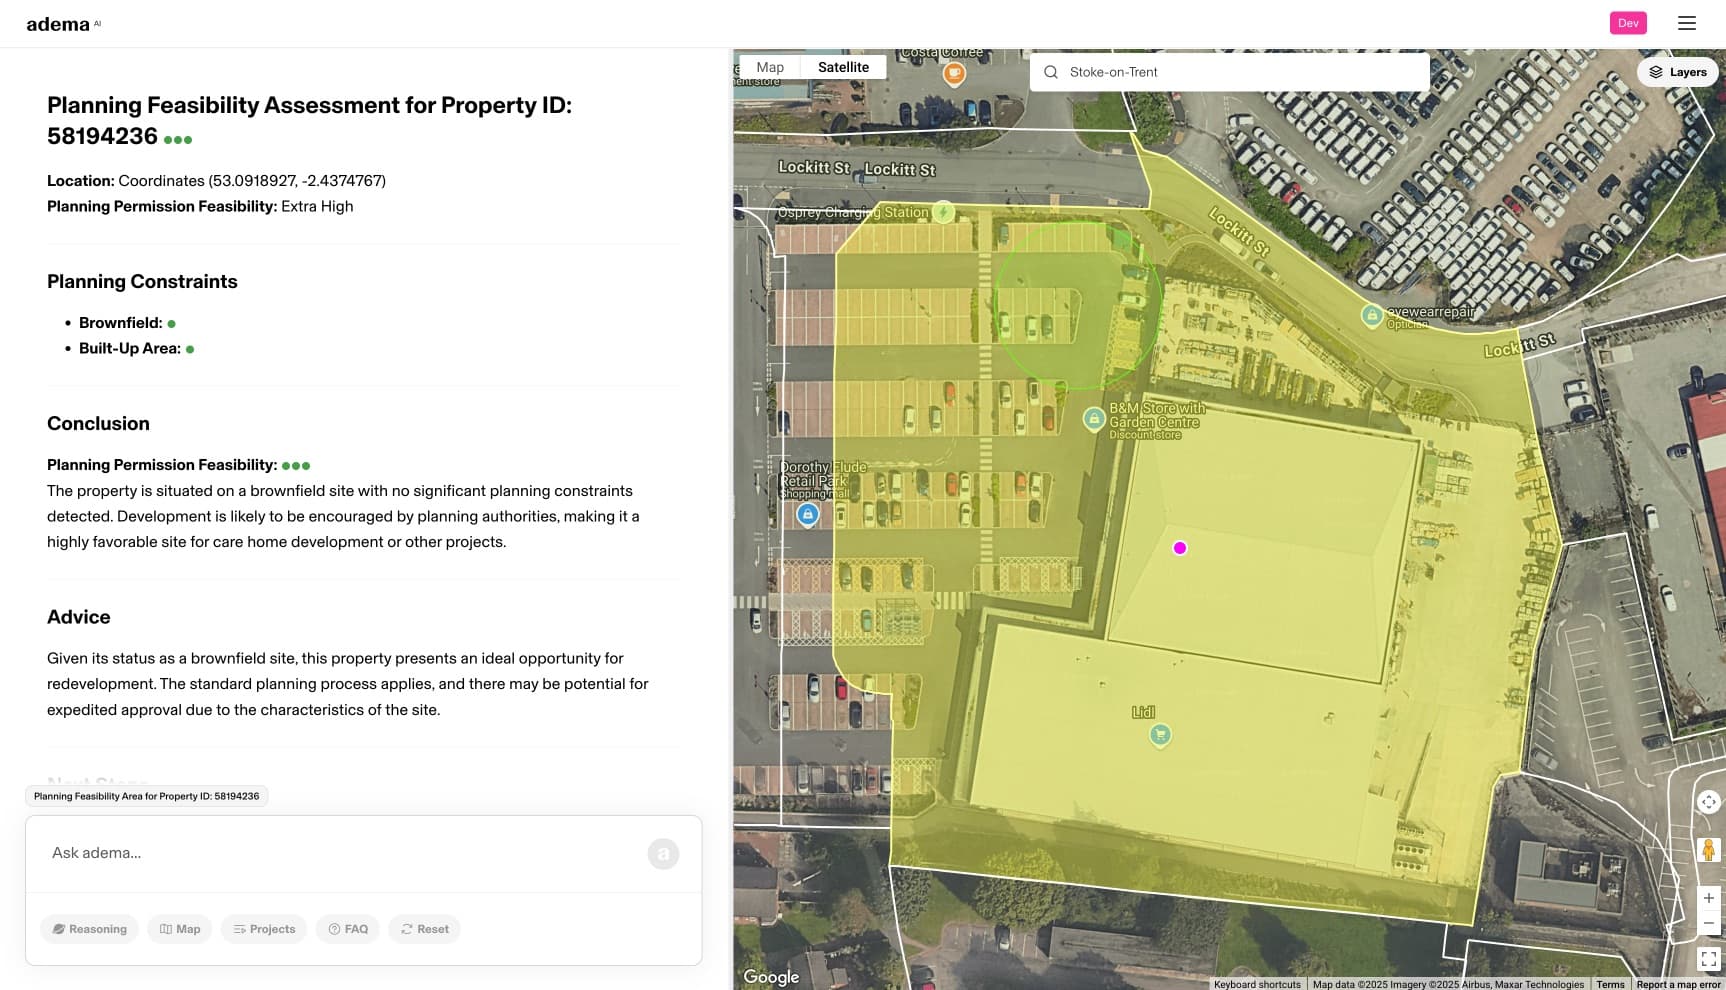Open Keyboard shortcuts link
Viewport: 1726px width, 990px height.
click(x=1257, y=984)
